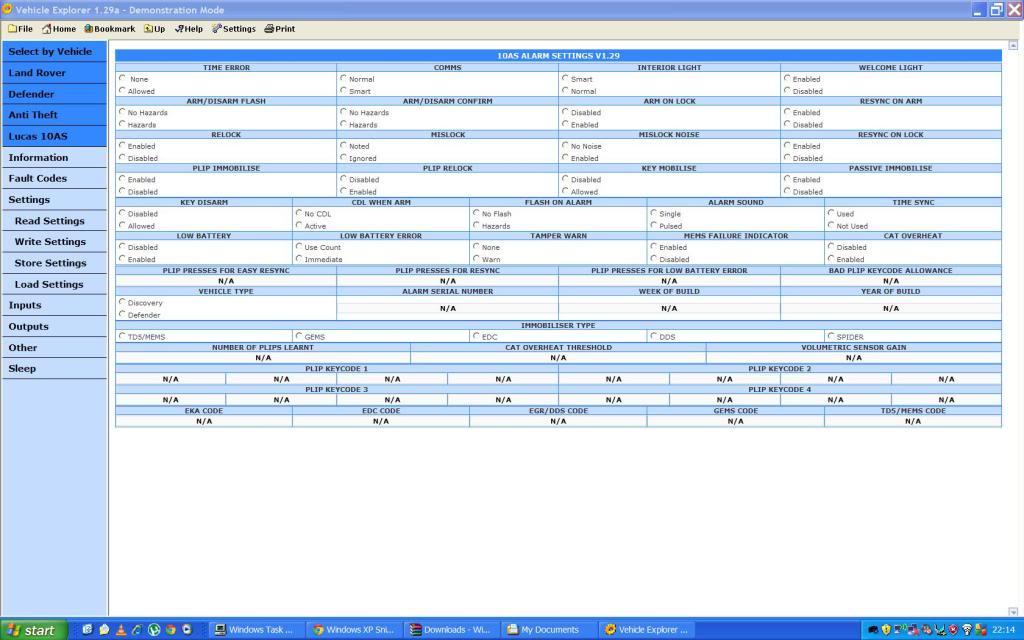Go up one level with Up icon
The height and width of the screenshot is (640, 1024).
(x=154, y=29)
